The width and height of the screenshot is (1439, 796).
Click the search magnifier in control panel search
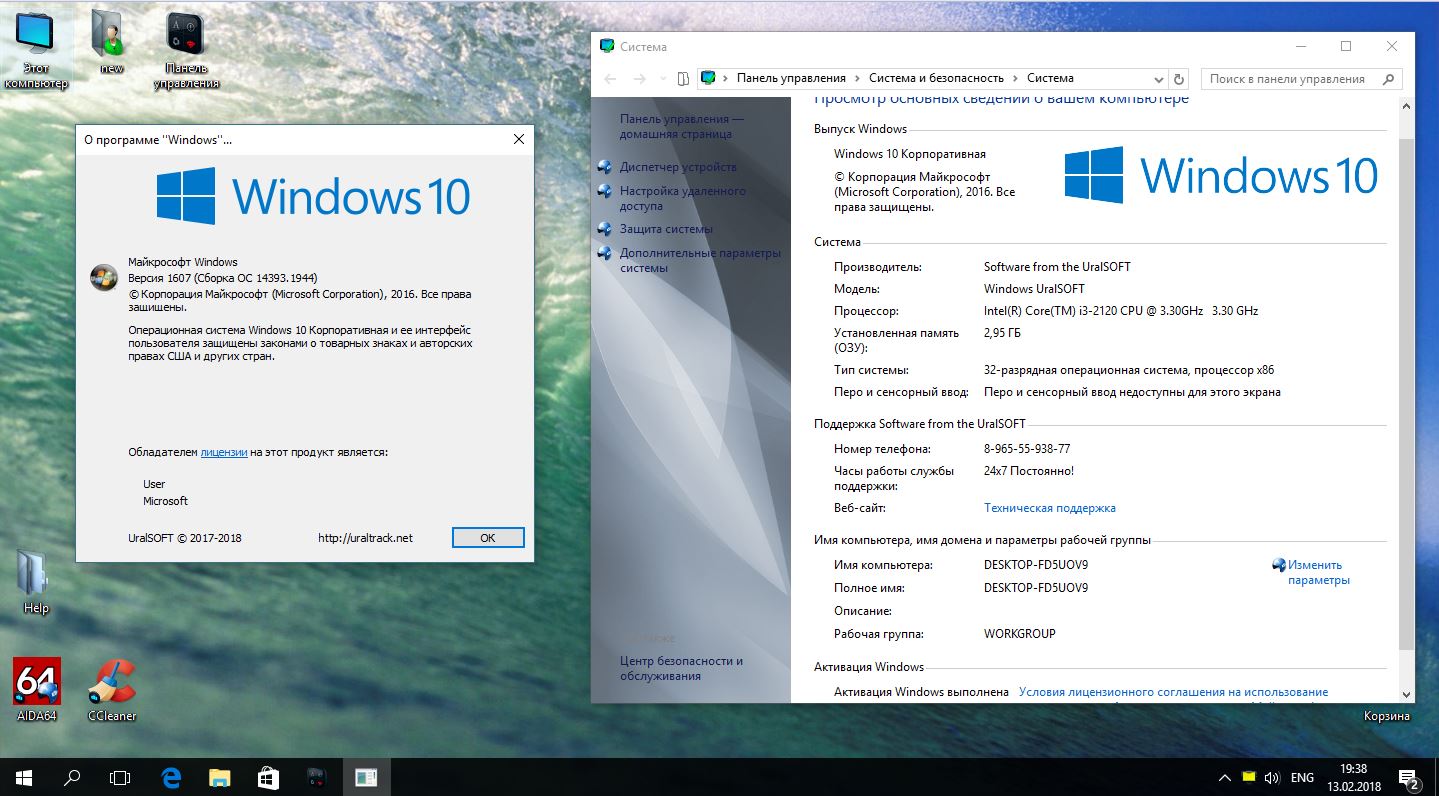tap(1388, 78)
